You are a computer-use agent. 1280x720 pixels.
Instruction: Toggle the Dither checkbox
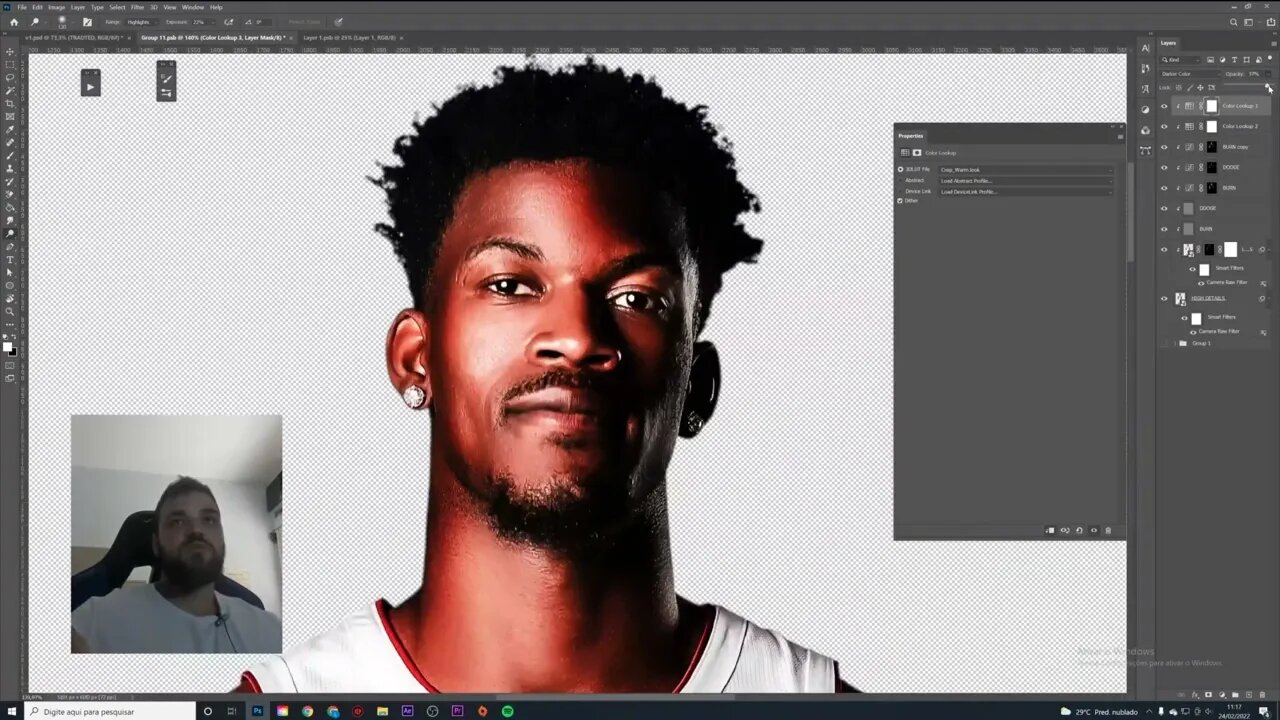click(900, 201)
